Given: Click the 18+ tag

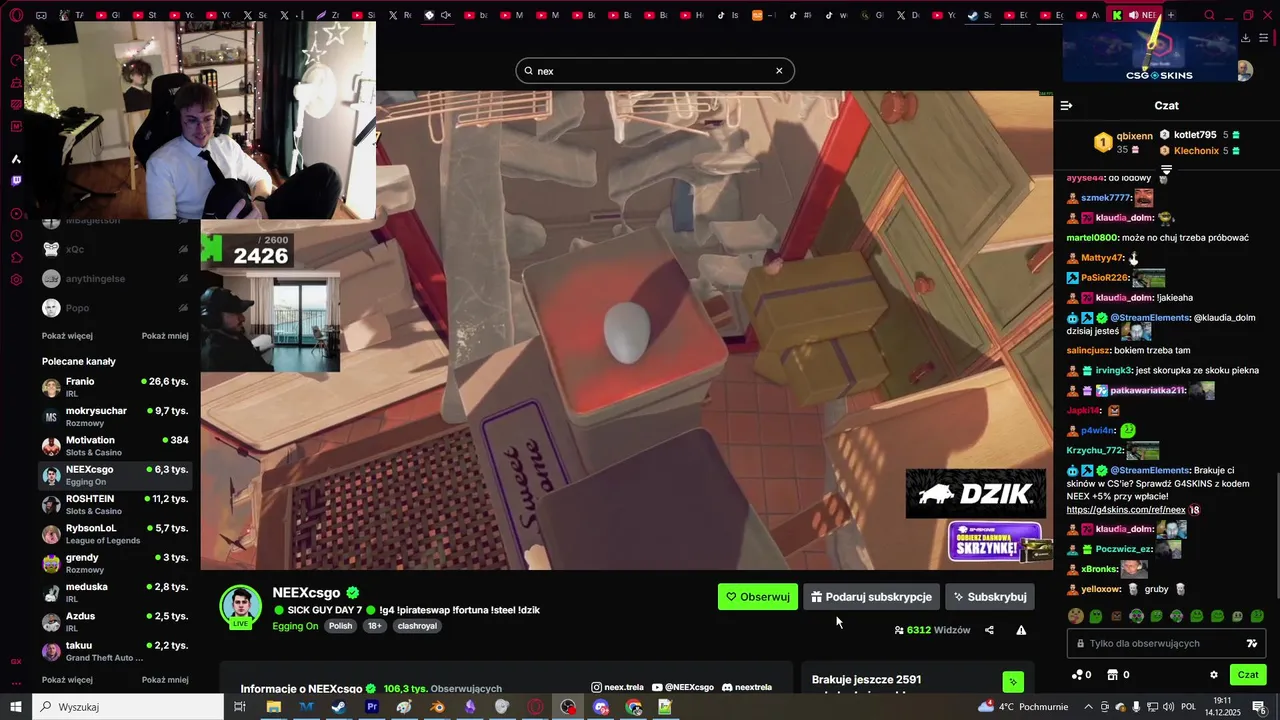Looking at the screenshot, I should (374, 626).
